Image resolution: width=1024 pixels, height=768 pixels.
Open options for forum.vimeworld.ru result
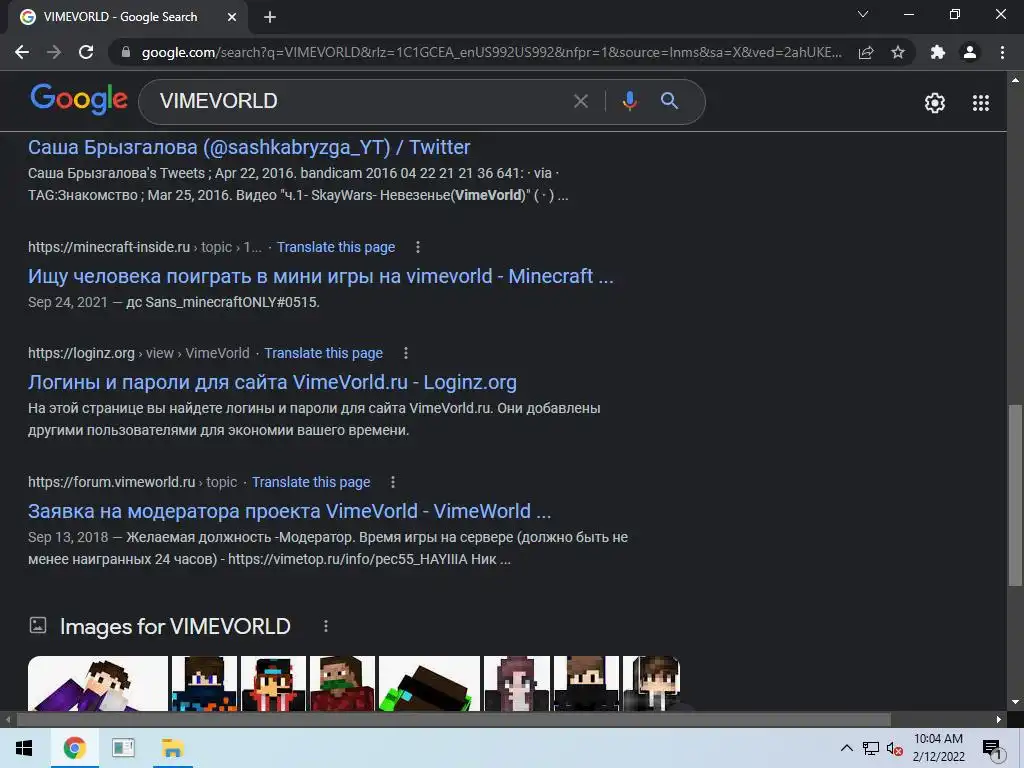click(392, 482)
